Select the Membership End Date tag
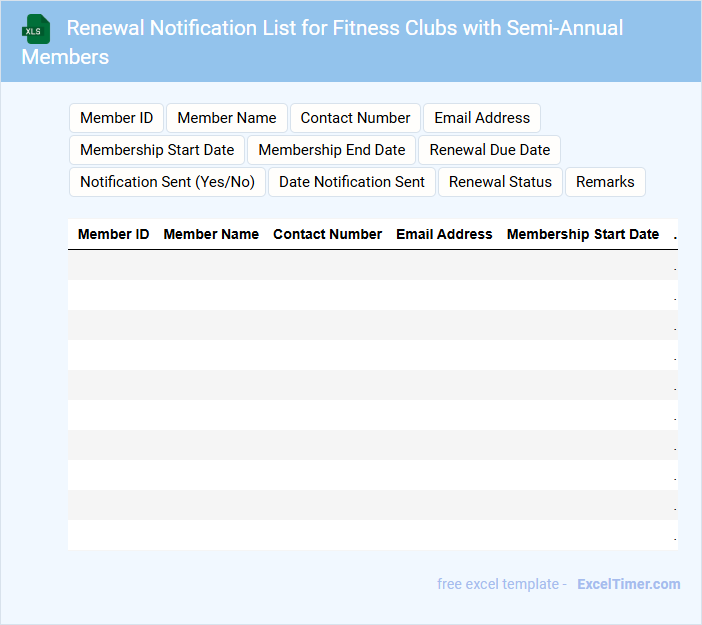The width and height of the screenshot is (702, 625). click(x=332, y=150)
